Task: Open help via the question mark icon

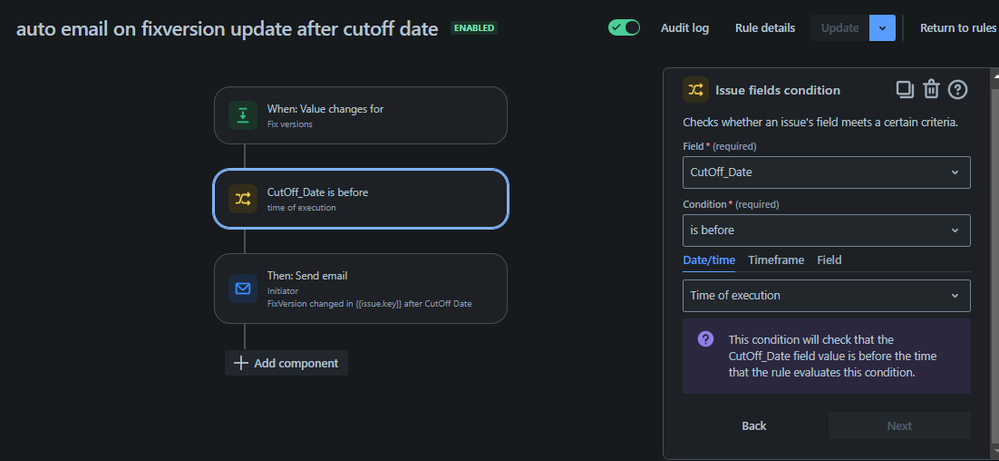Action: click(958, 90)
